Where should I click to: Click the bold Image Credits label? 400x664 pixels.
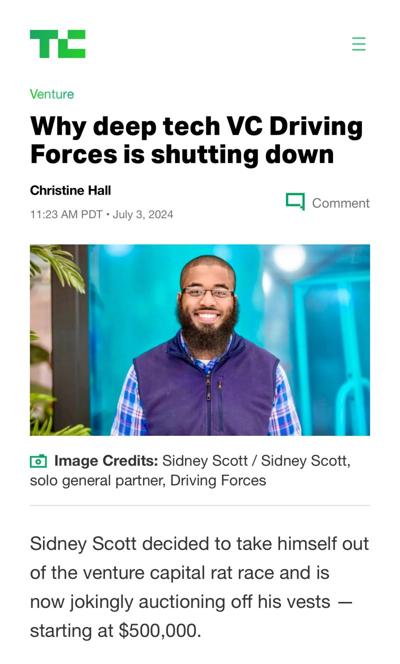(106, 461)
